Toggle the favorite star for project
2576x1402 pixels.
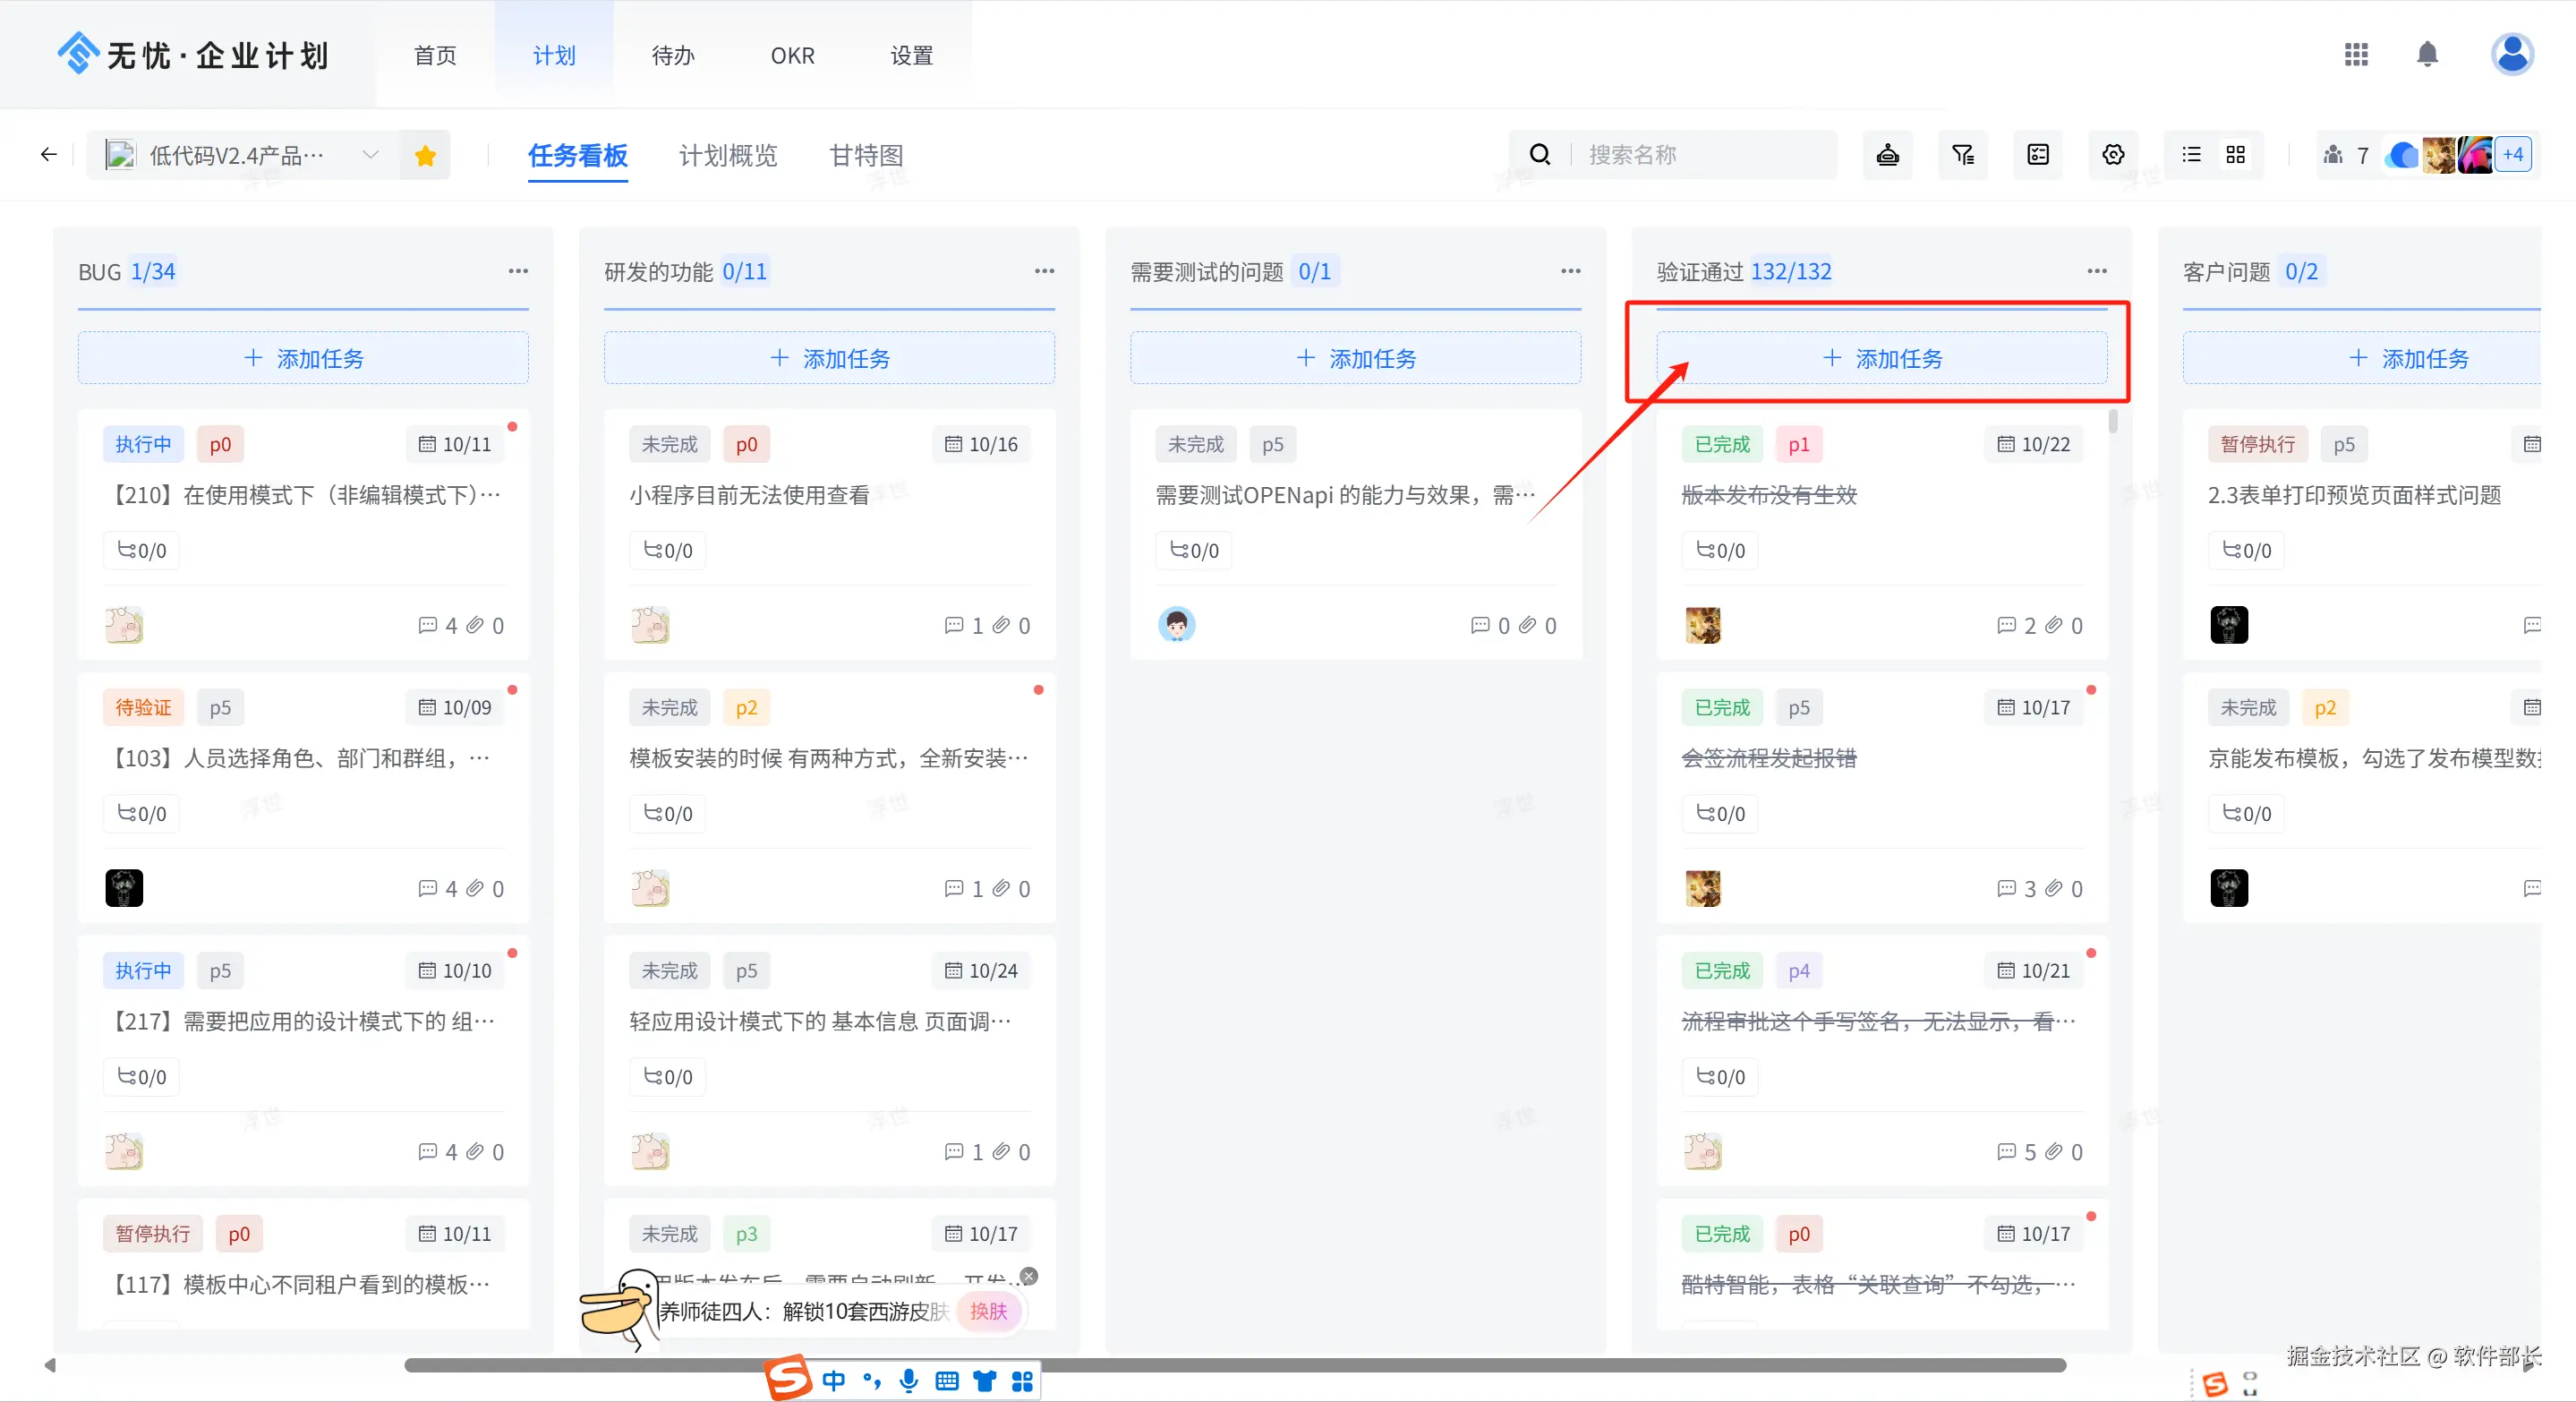[425, 155]
